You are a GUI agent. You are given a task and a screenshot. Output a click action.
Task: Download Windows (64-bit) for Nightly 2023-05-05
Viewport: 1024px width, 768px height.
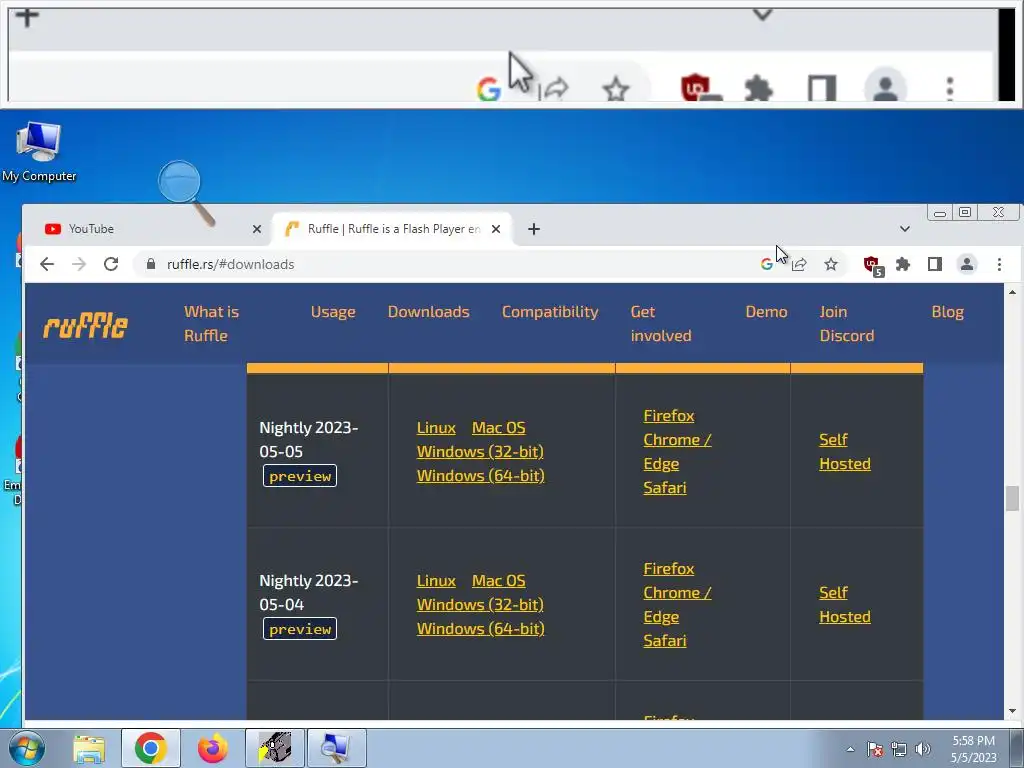(x=480, y=475)
